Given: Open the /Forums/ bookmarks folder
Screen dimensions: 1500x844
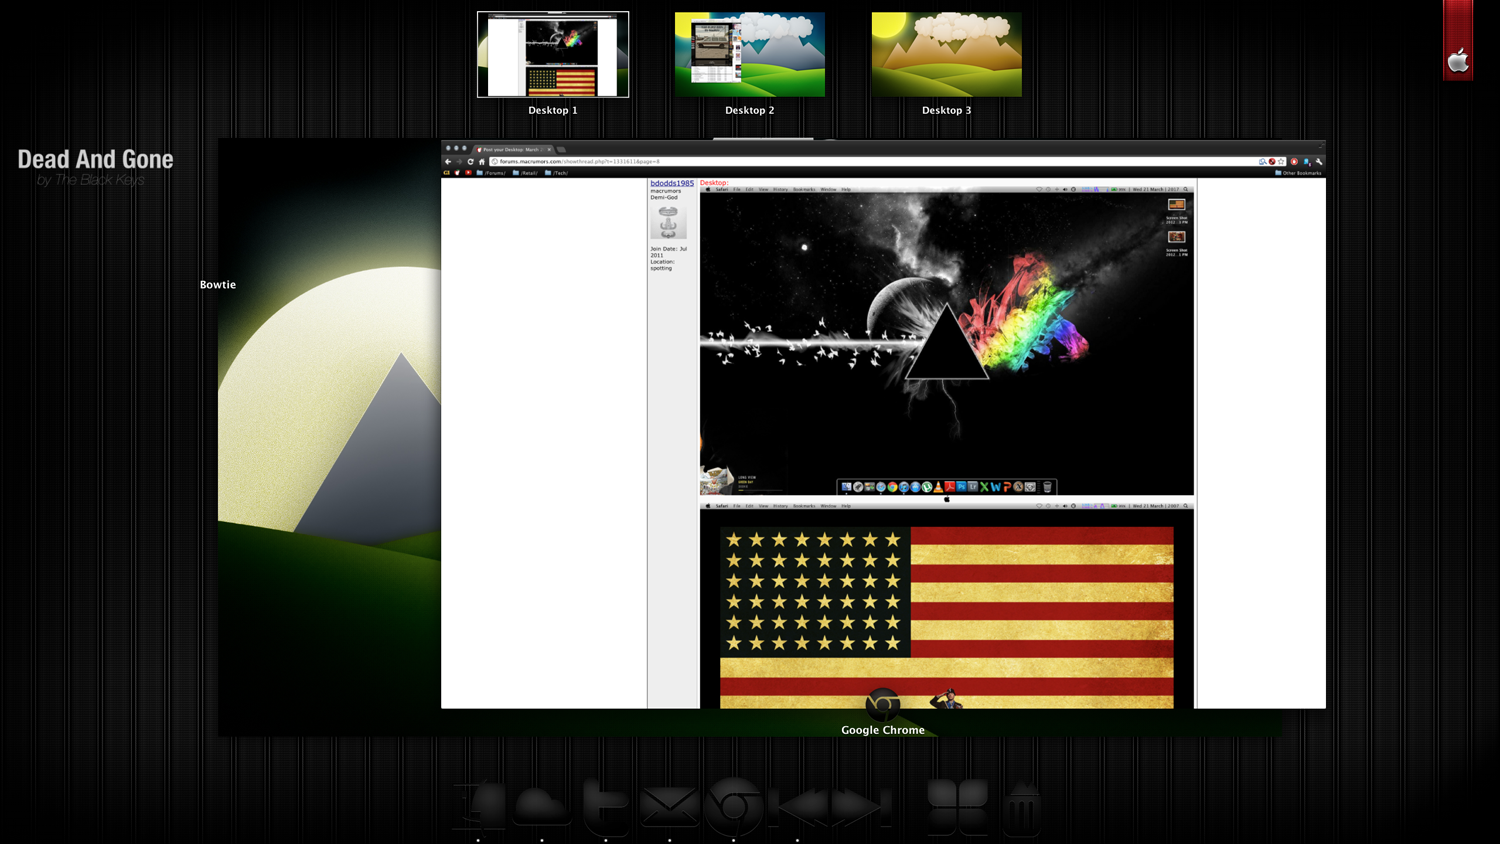Looking at the screenshot, I should point(491,173).
